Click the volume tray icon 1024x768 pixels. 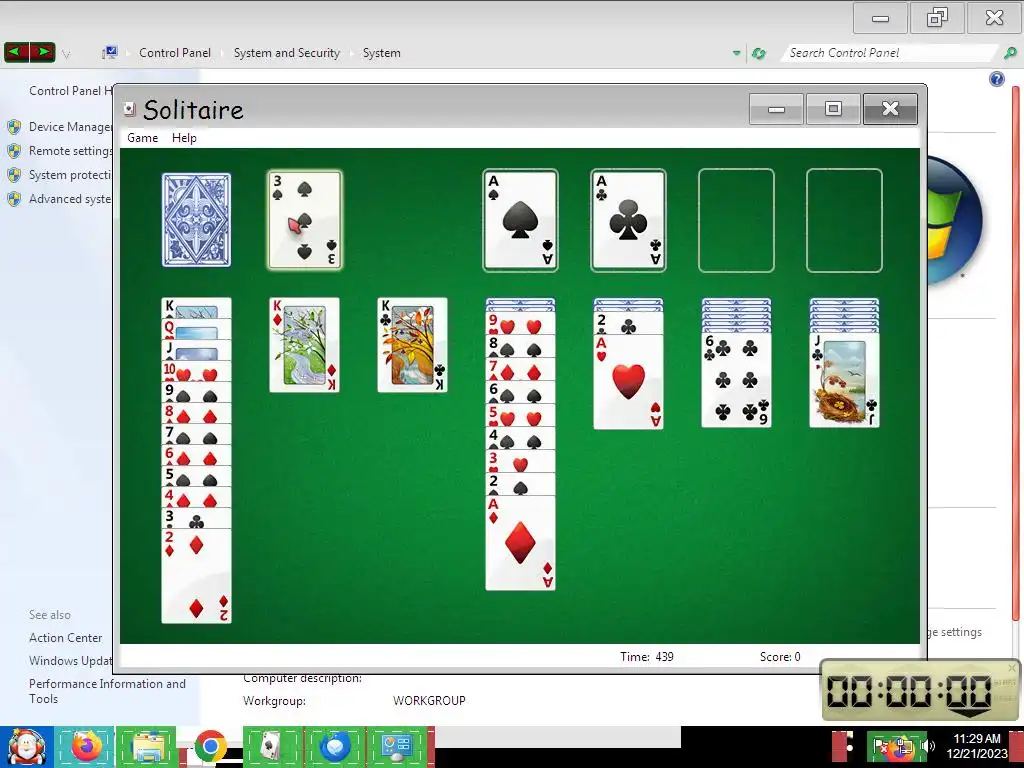(x=927, y=746)
